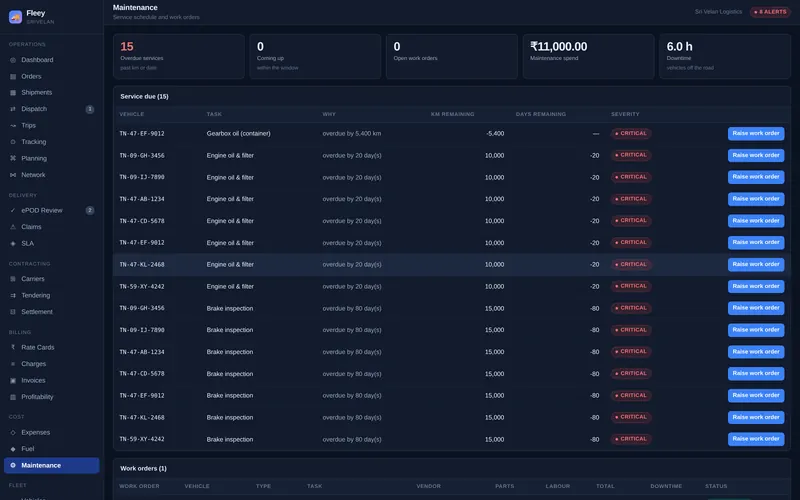This screenshot has width=800, height=500.
Task: Click the Fleey truck logo icon
Action: point(15,17)
